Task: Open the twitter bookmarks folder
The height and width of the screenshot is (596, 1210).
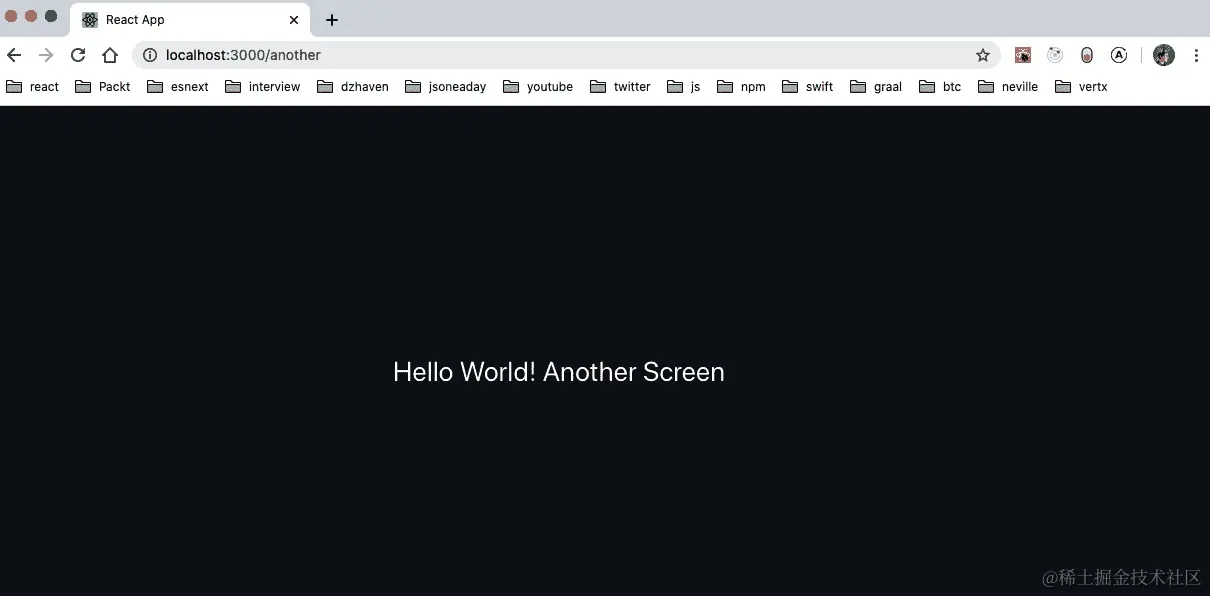Action: point(621,87)
